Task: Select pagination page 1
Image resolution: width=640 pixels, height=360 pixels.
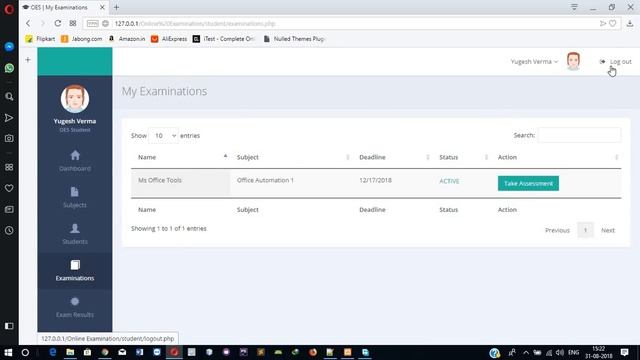Action: click(585, 230)
